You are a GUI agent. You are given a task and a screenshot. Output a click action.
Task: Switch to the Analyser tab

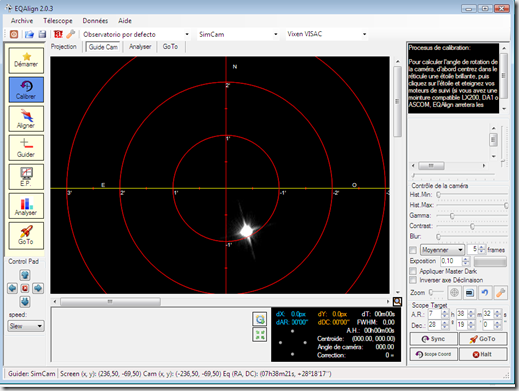tap(140, 47)
